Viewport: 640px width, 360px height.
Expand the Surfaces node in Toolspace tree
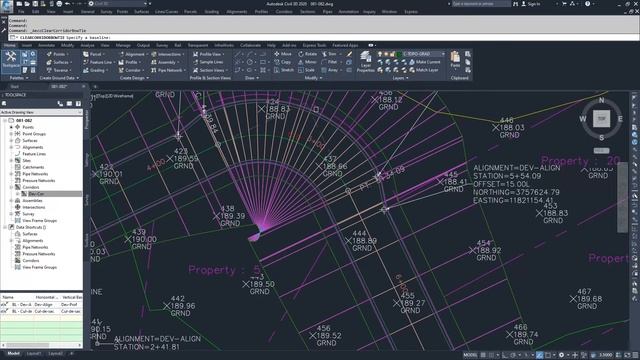[11, 140]
